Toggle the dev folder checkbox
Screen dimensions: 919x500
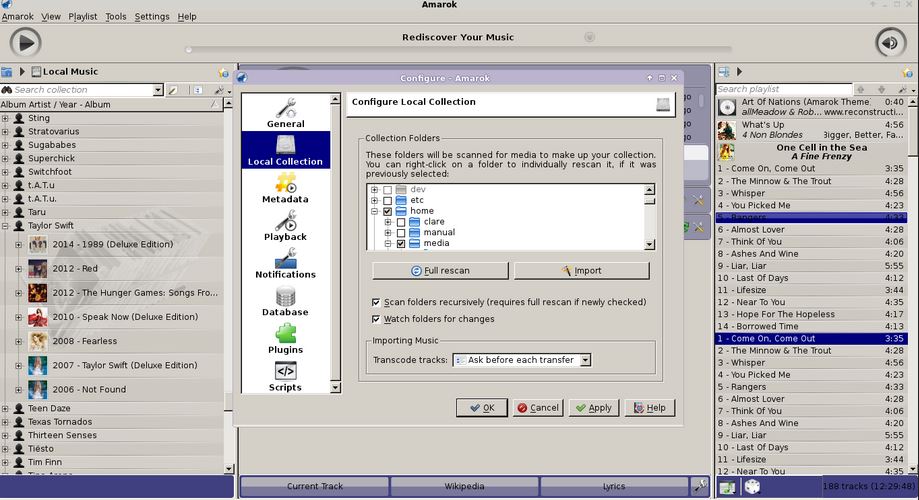point(387,190)
